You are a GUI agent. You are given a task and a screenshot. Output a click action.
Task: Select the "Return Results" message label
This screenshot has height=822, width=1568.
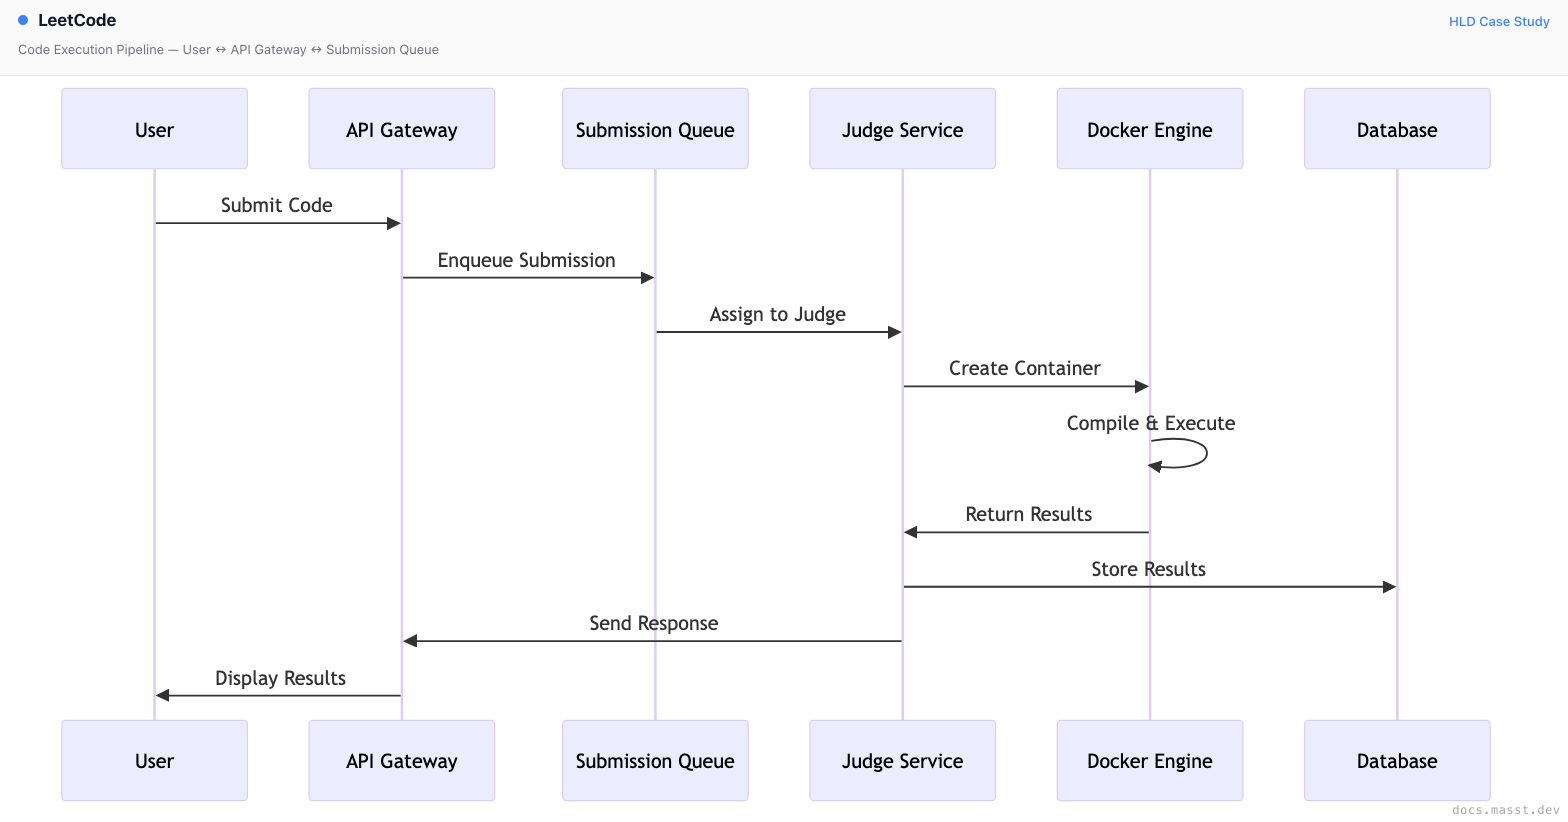pos(1029,514)
